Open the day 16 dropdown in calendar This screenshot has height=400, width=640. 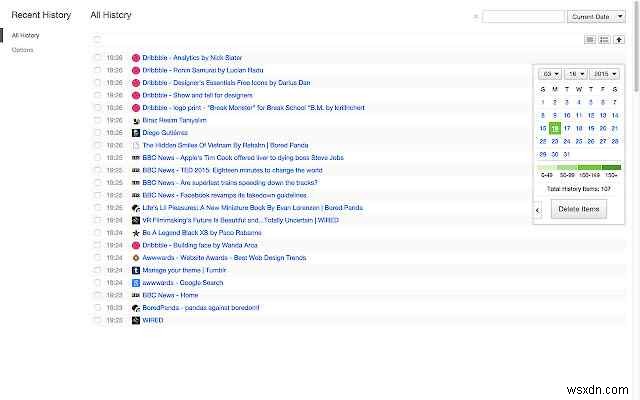576,74
